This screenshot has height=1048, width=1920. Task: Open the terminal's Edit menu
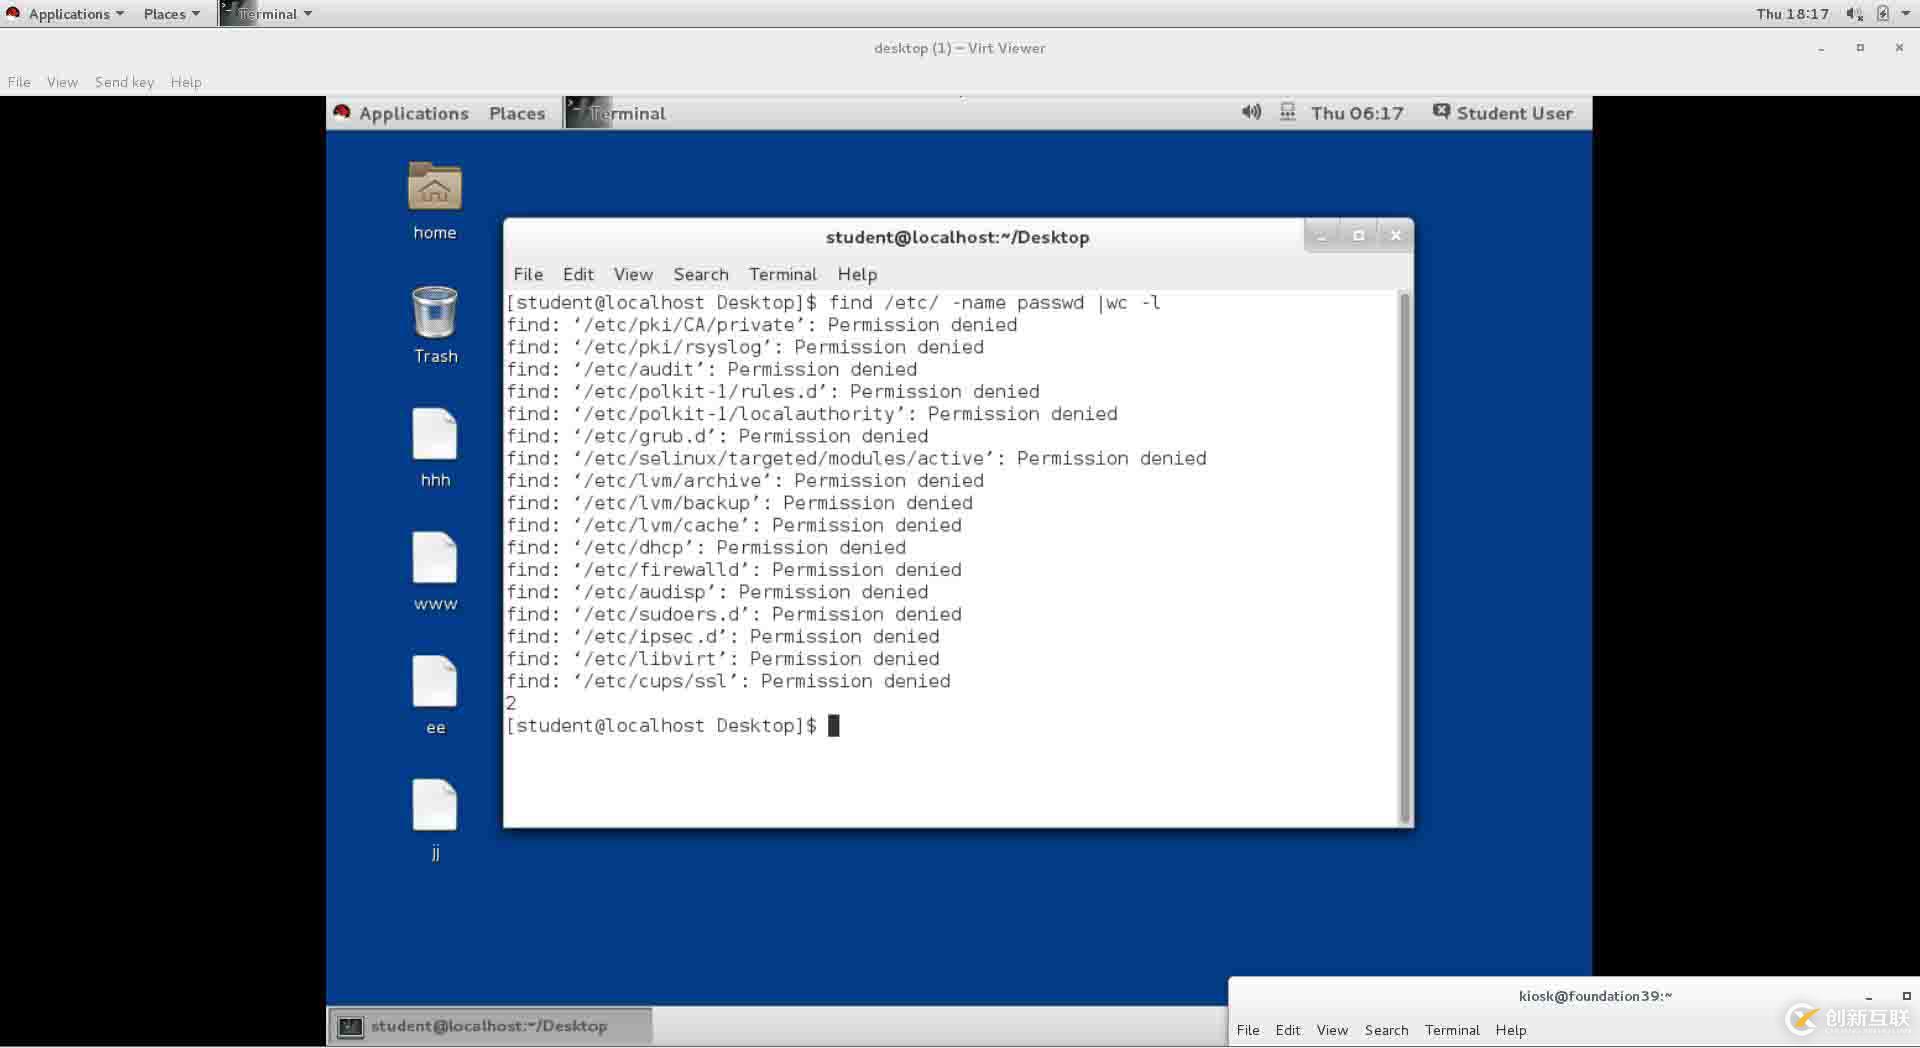pyautogui.click(x=578, y=274)
